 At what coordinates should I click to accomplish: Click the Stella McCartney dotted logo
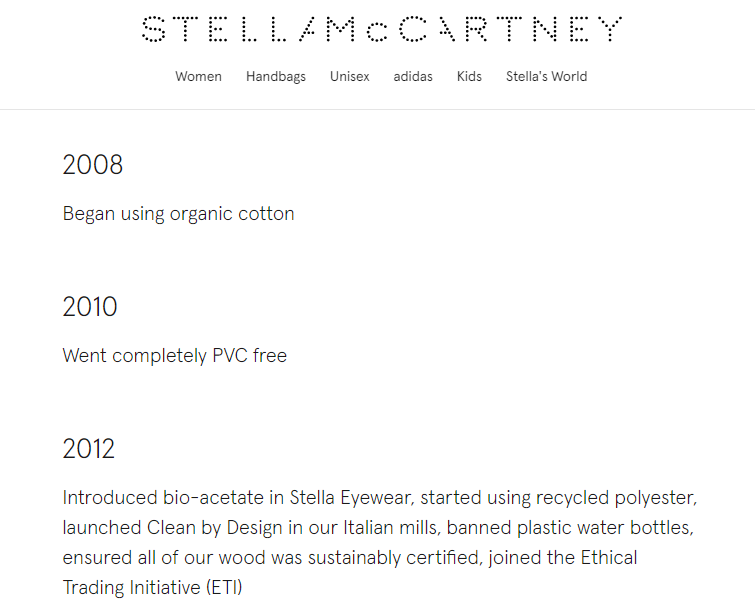[x=381, y=29]
